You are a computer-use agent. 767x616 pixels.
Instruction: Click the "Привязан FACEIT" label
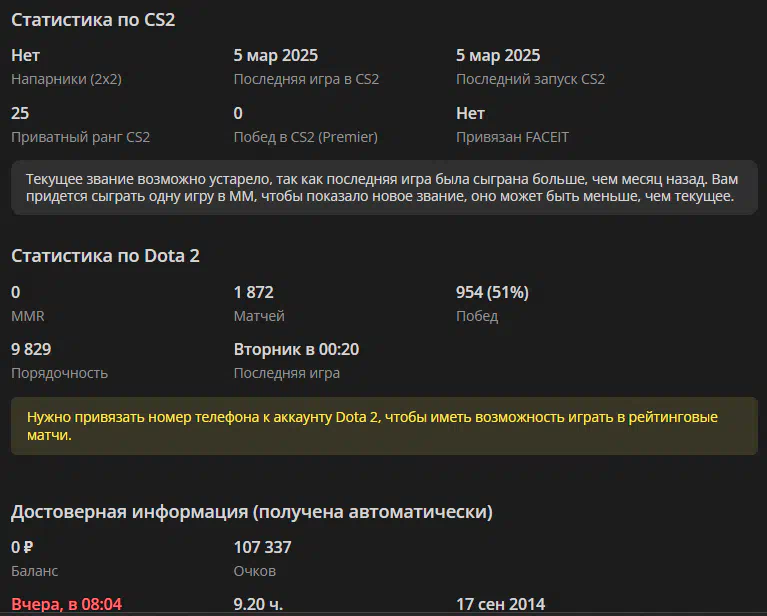[512, 137]
